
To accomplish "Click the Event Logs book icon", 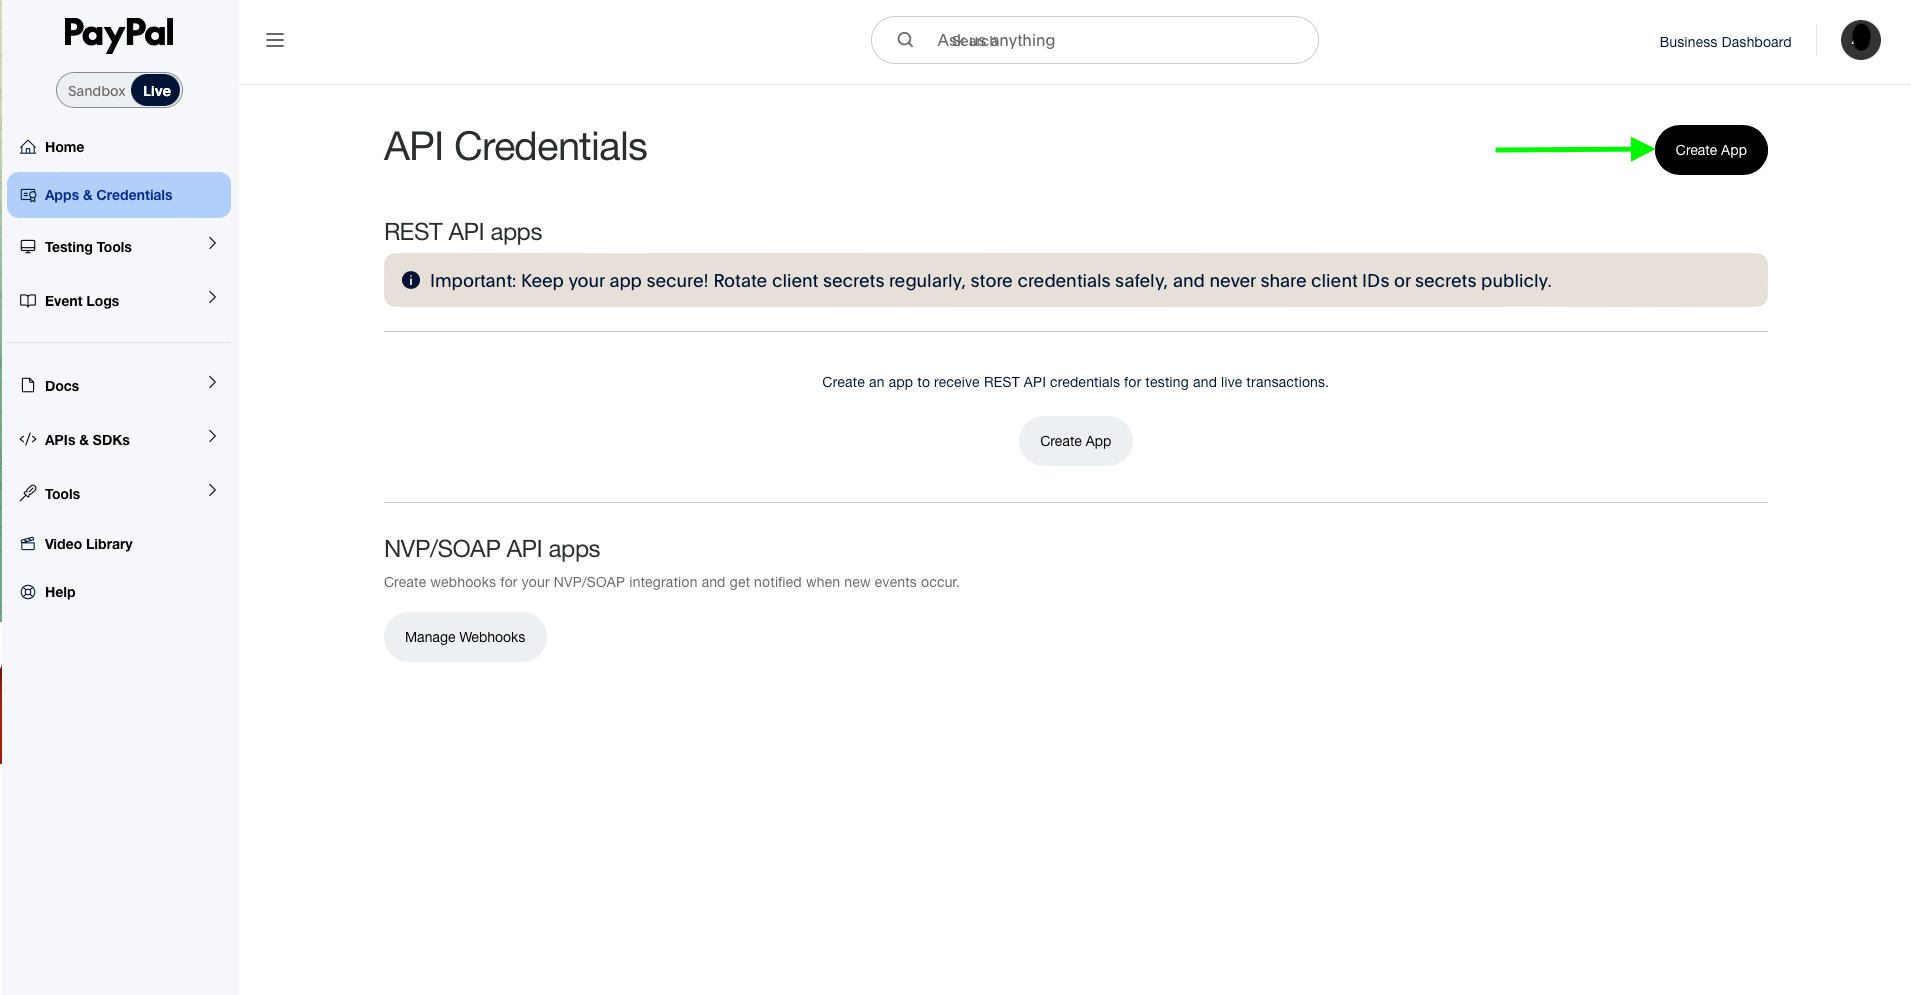I will (x=28, y=301).
